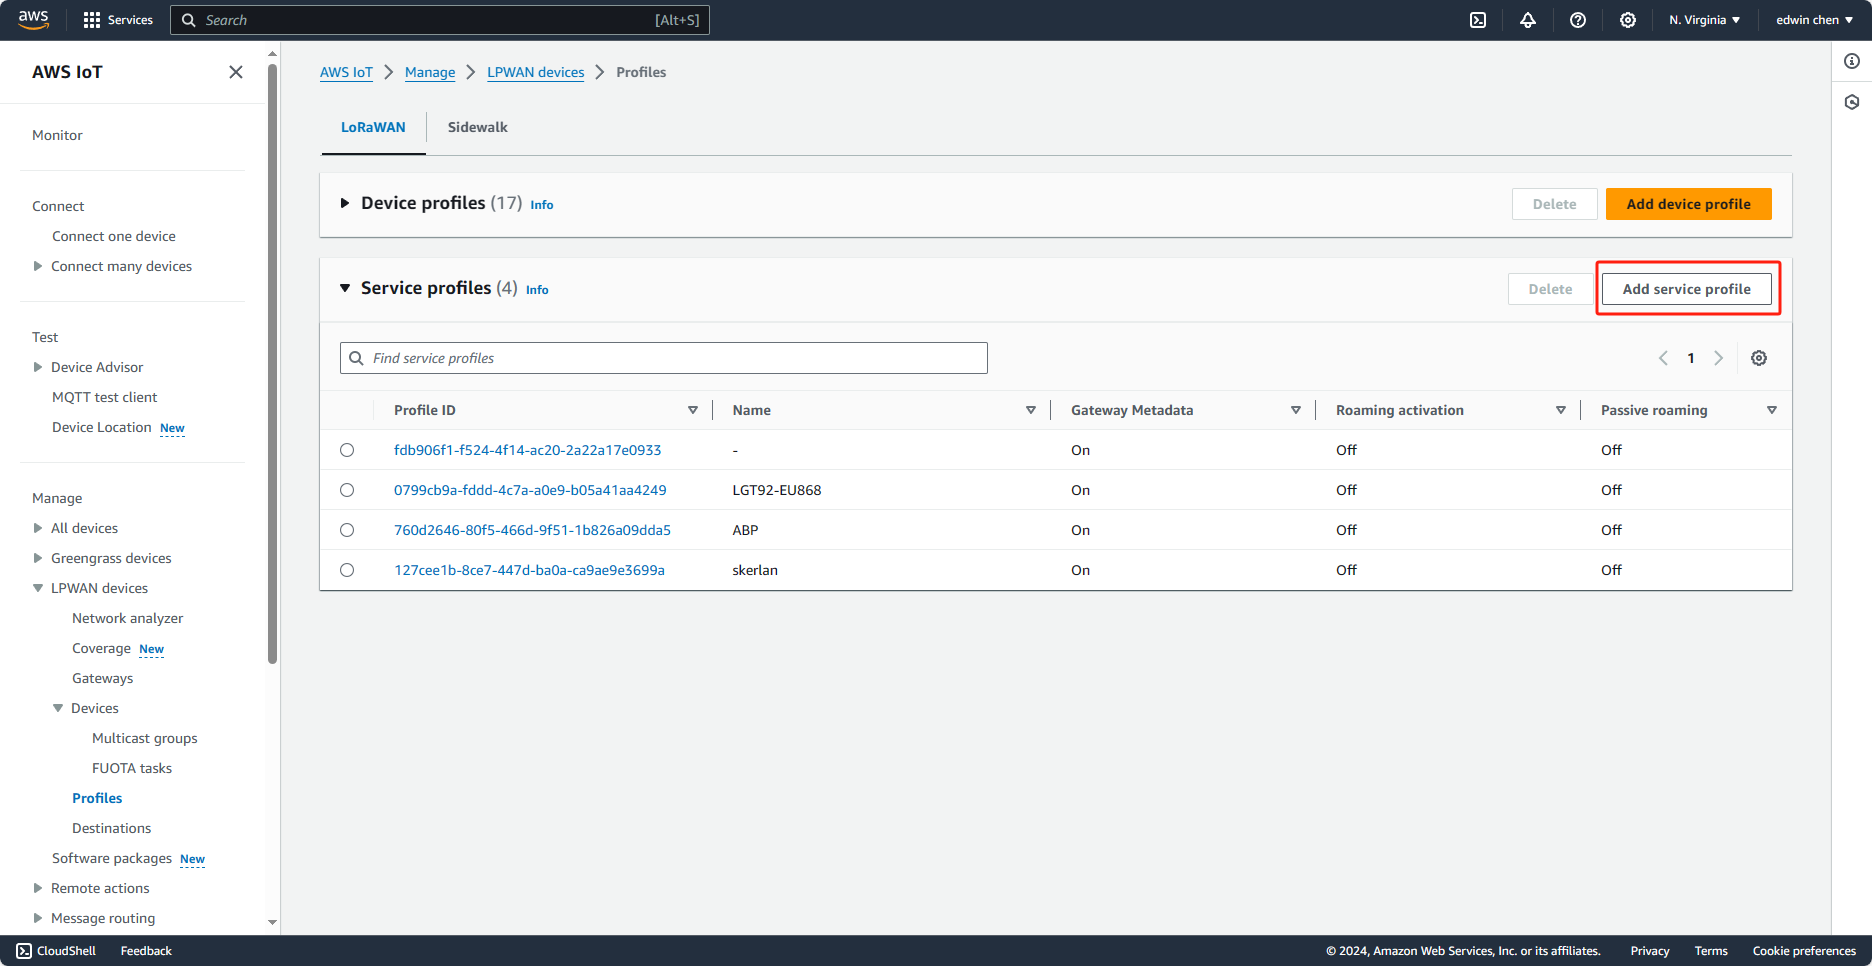Click the LPWAN devices breadcrumb link

535,72
